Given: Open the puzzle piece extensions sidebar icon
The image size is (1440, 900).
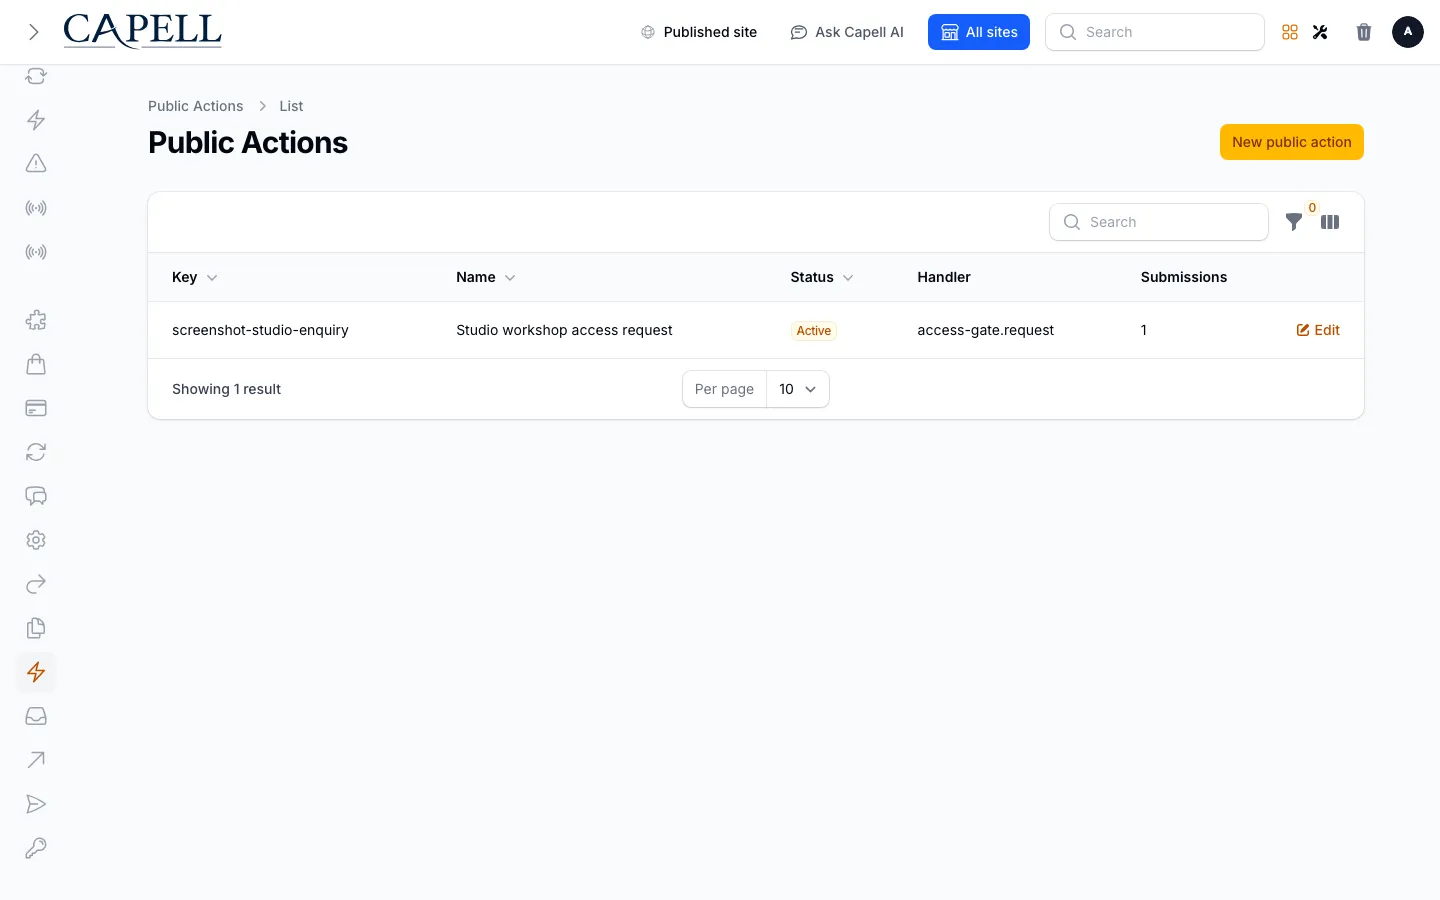Looking at the screenshot, I should (36, 320).
